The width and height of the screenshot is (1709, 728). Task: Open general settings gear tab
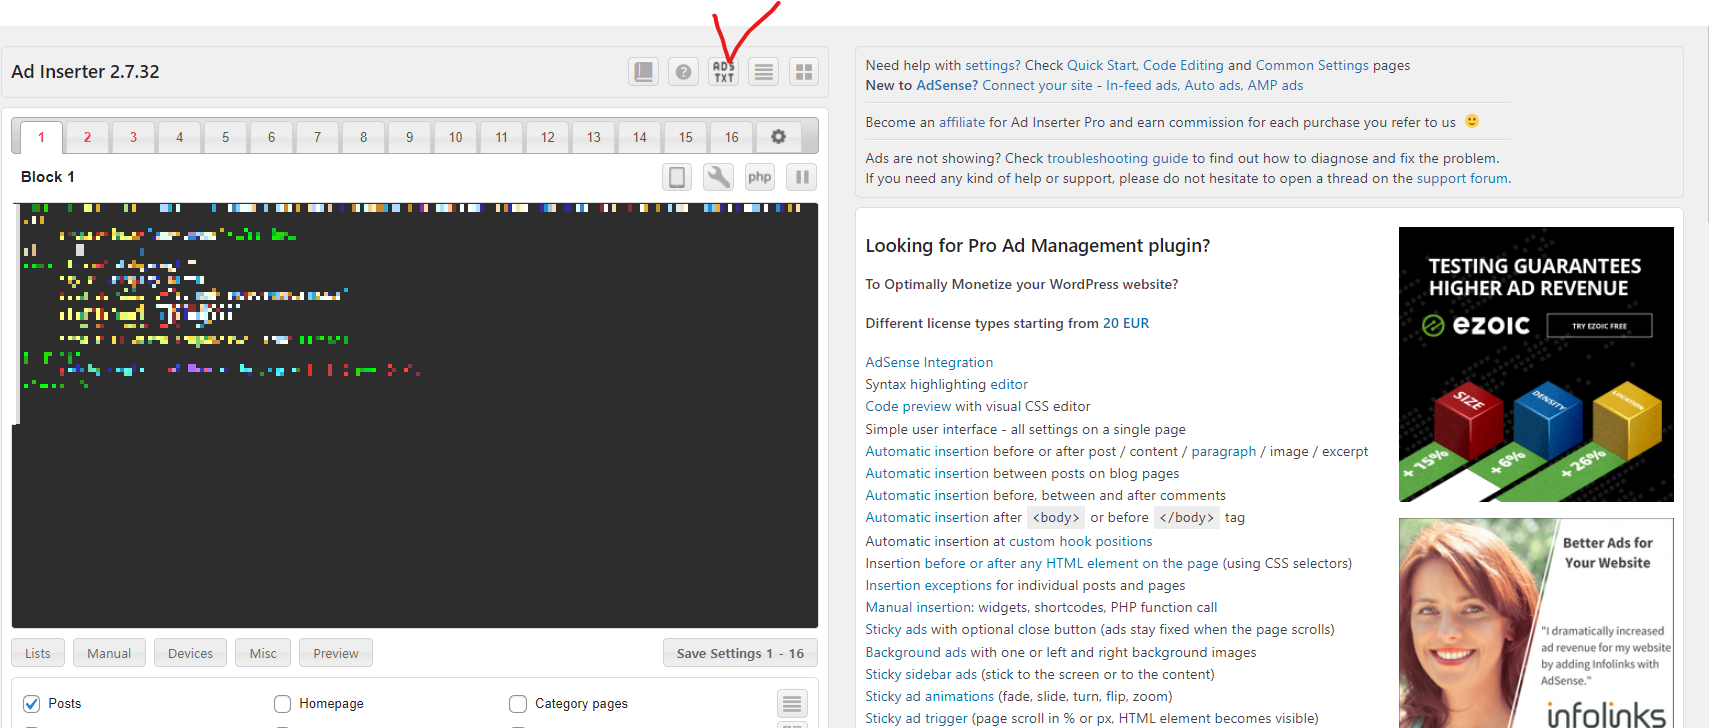(778, 137)
